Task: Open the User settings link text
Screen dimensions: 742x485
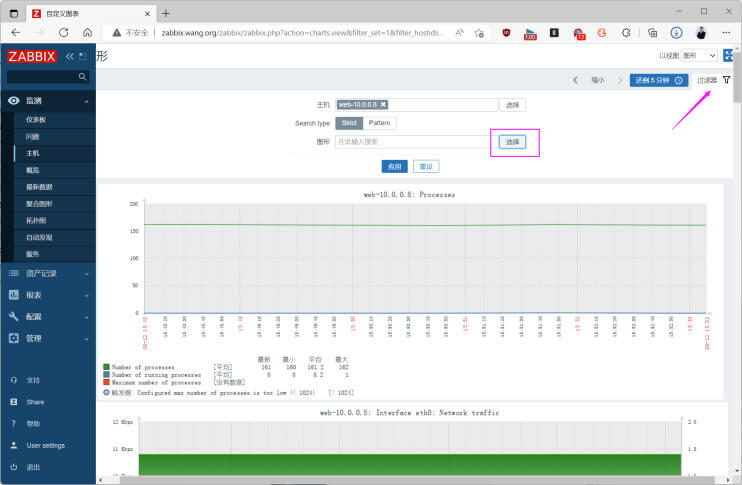Action: click(x=45, y=445)
